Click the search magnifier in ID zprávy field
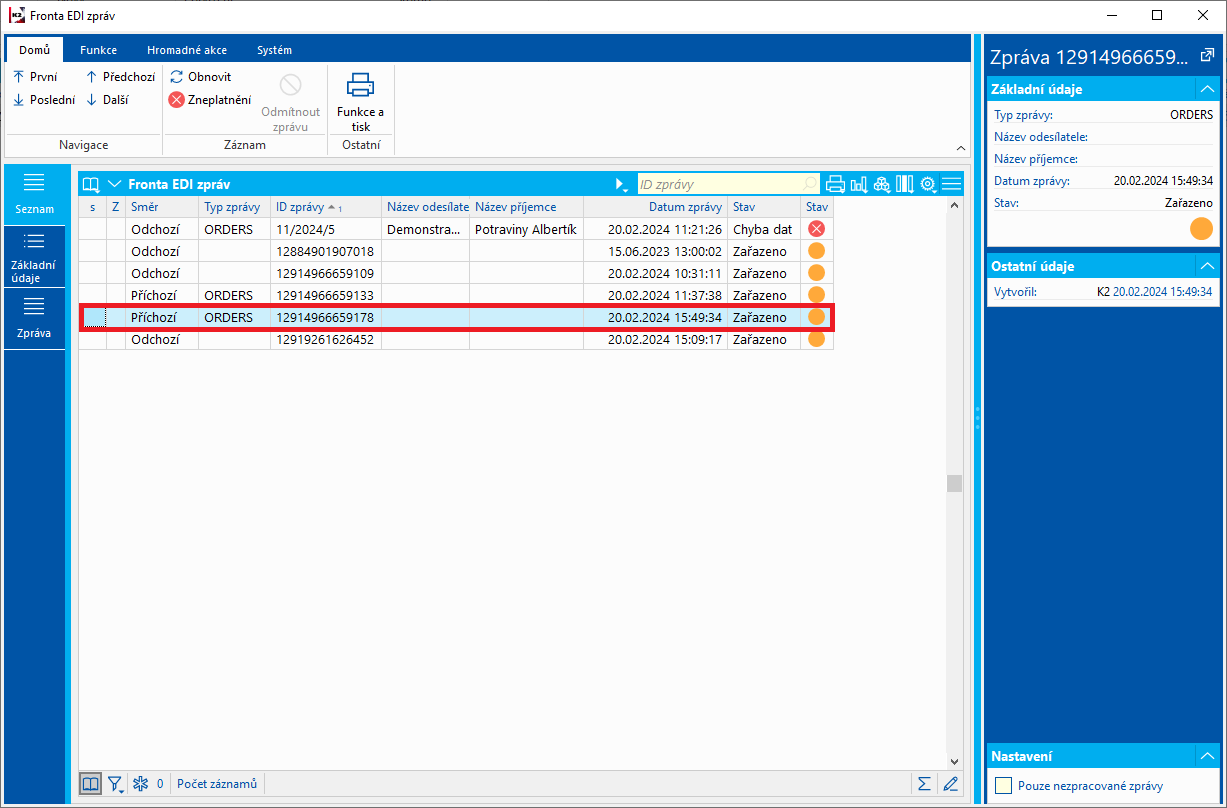Viewport: 1227px width, 808px height. click(x=809, y=184)
